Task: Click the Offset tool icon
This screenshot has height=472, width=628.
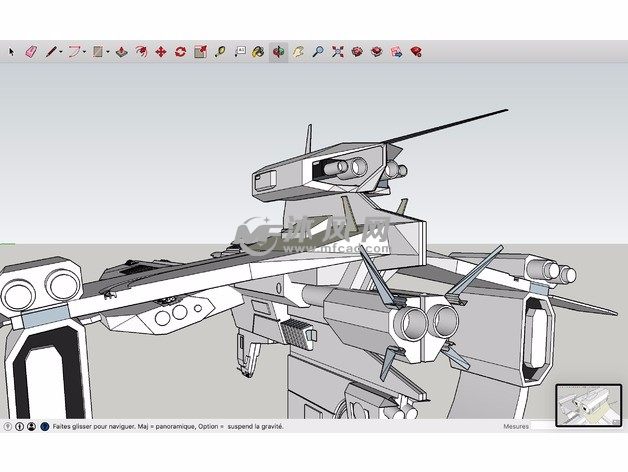Action: (141, 51)
